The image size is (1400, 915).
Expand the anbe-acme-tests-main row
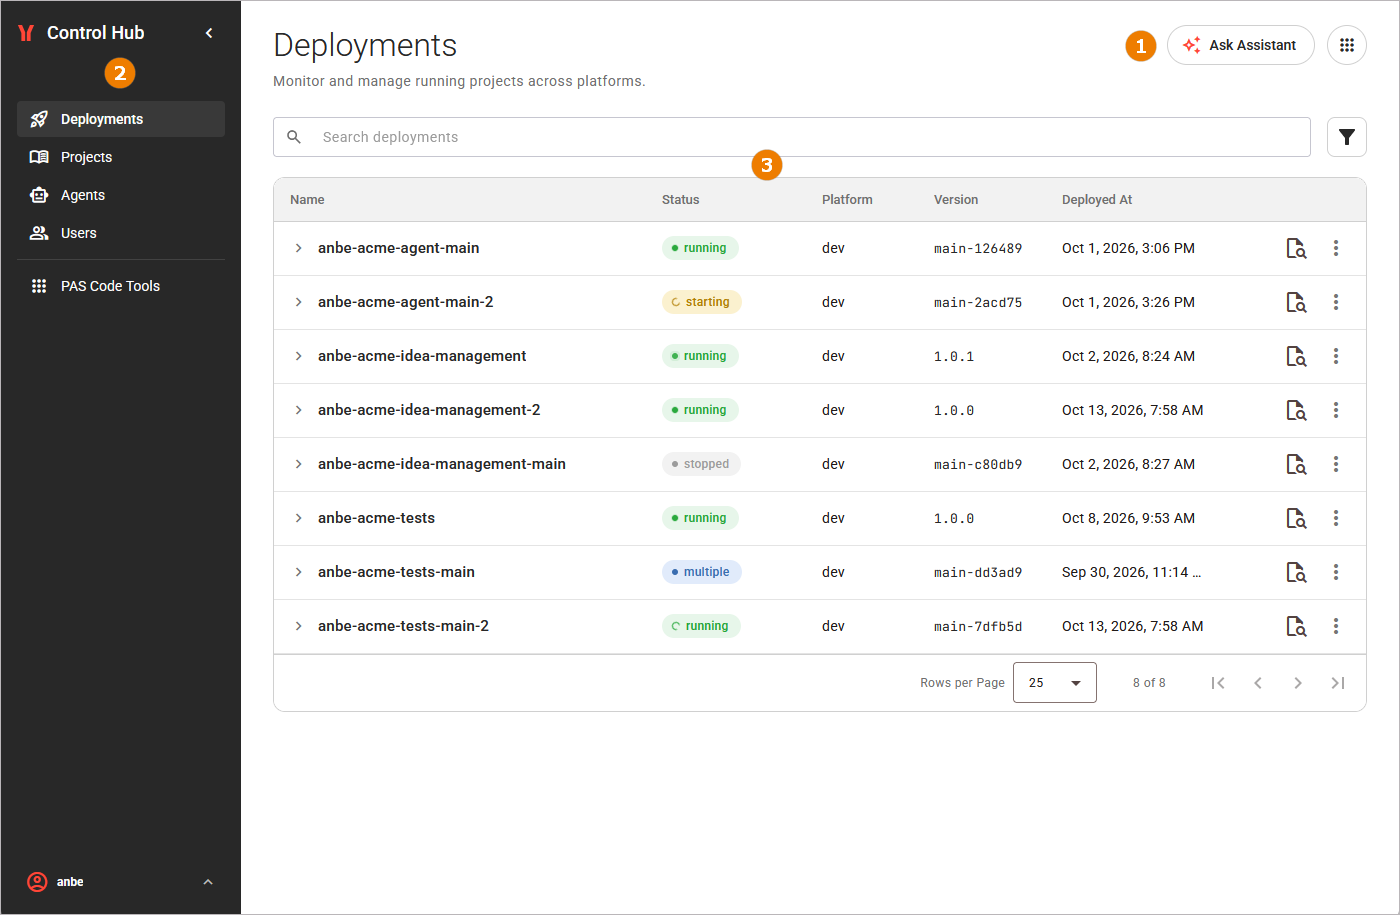[x=298, y=572]
